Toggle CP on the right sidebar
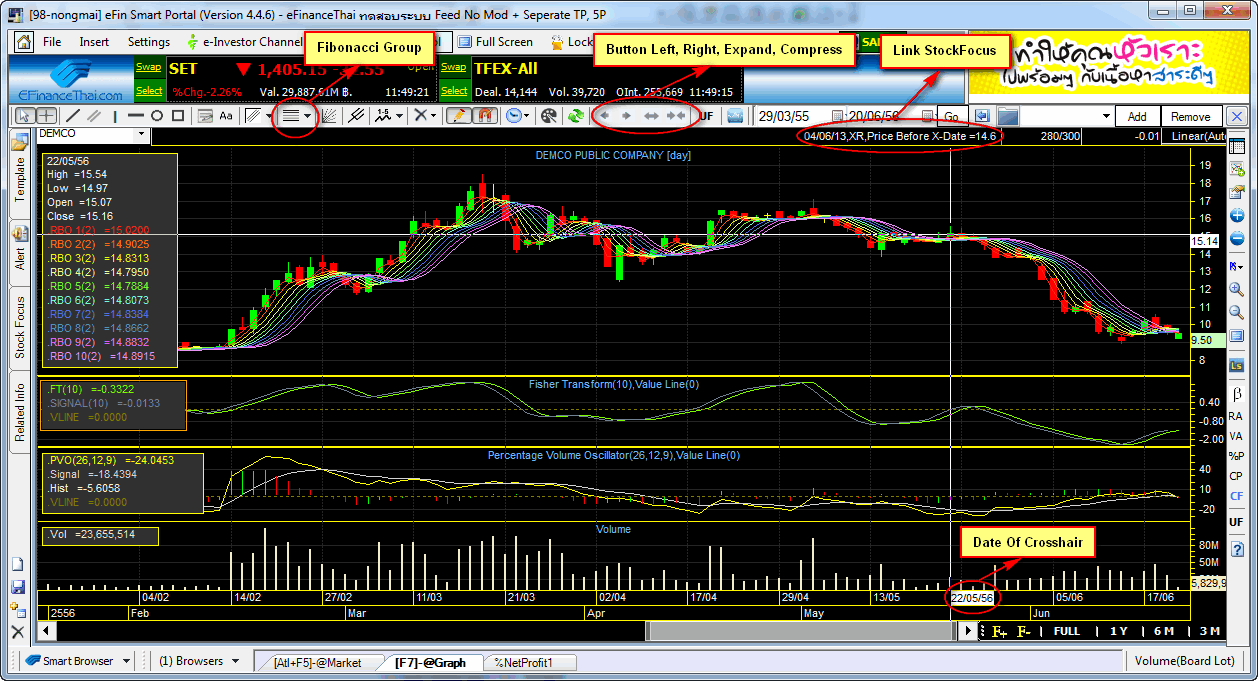The width and height of the screenshot is (1258, 681). [1236, 476]
